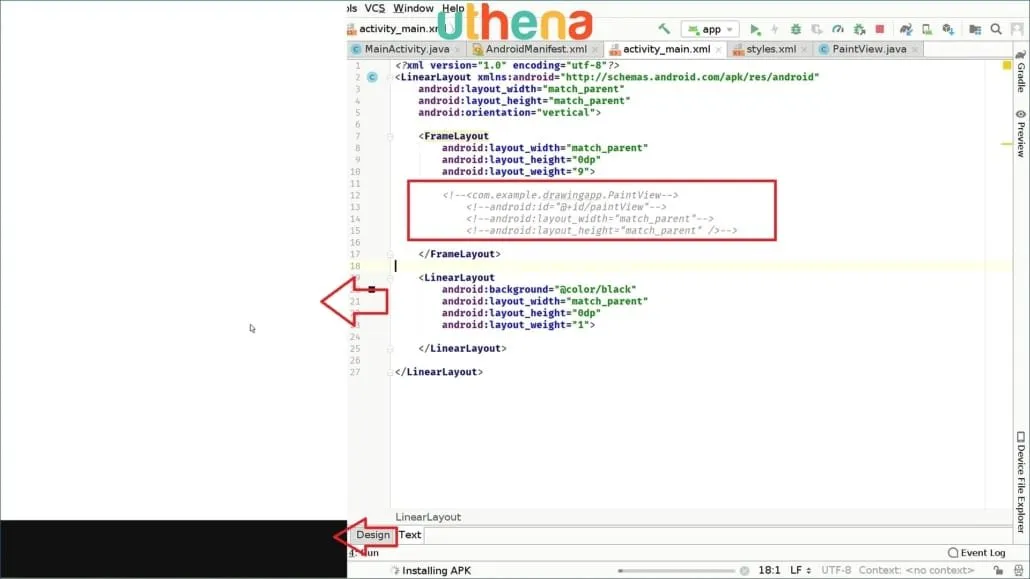Close the styles.xml tab

click(804, 50)
